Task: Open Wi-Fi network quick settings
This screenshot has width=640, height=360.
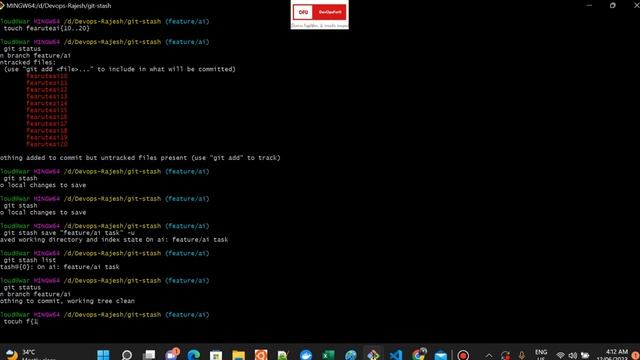Action: (560, 356)
